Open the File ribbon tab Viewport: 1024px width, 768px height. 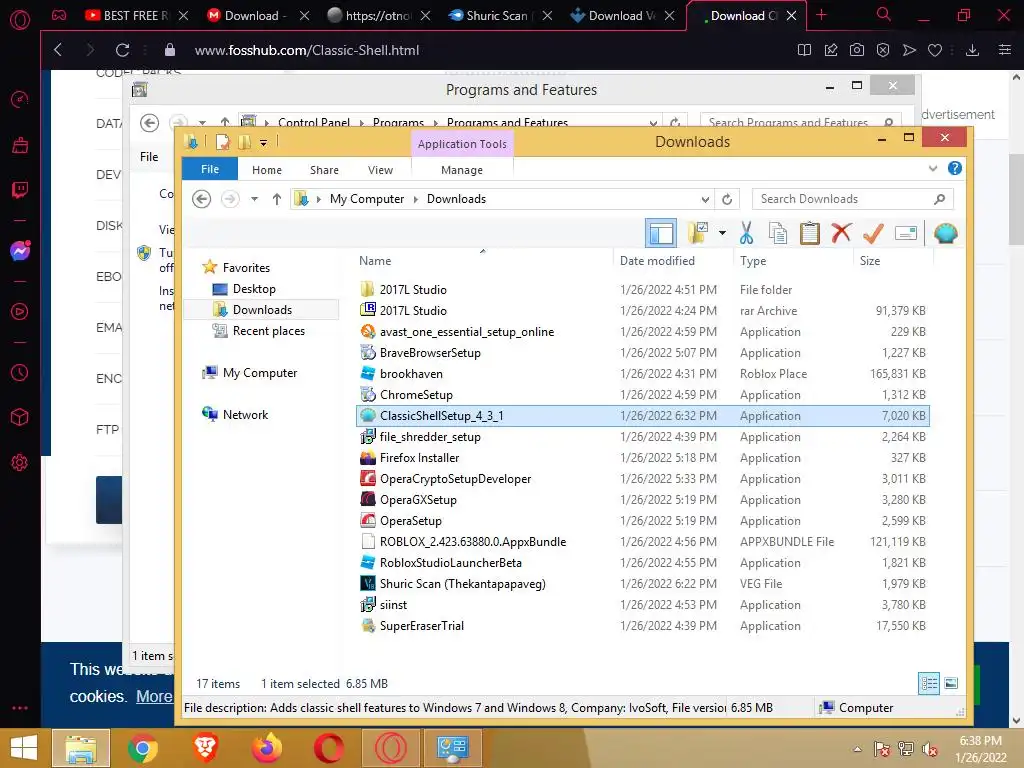click(210, 169)
